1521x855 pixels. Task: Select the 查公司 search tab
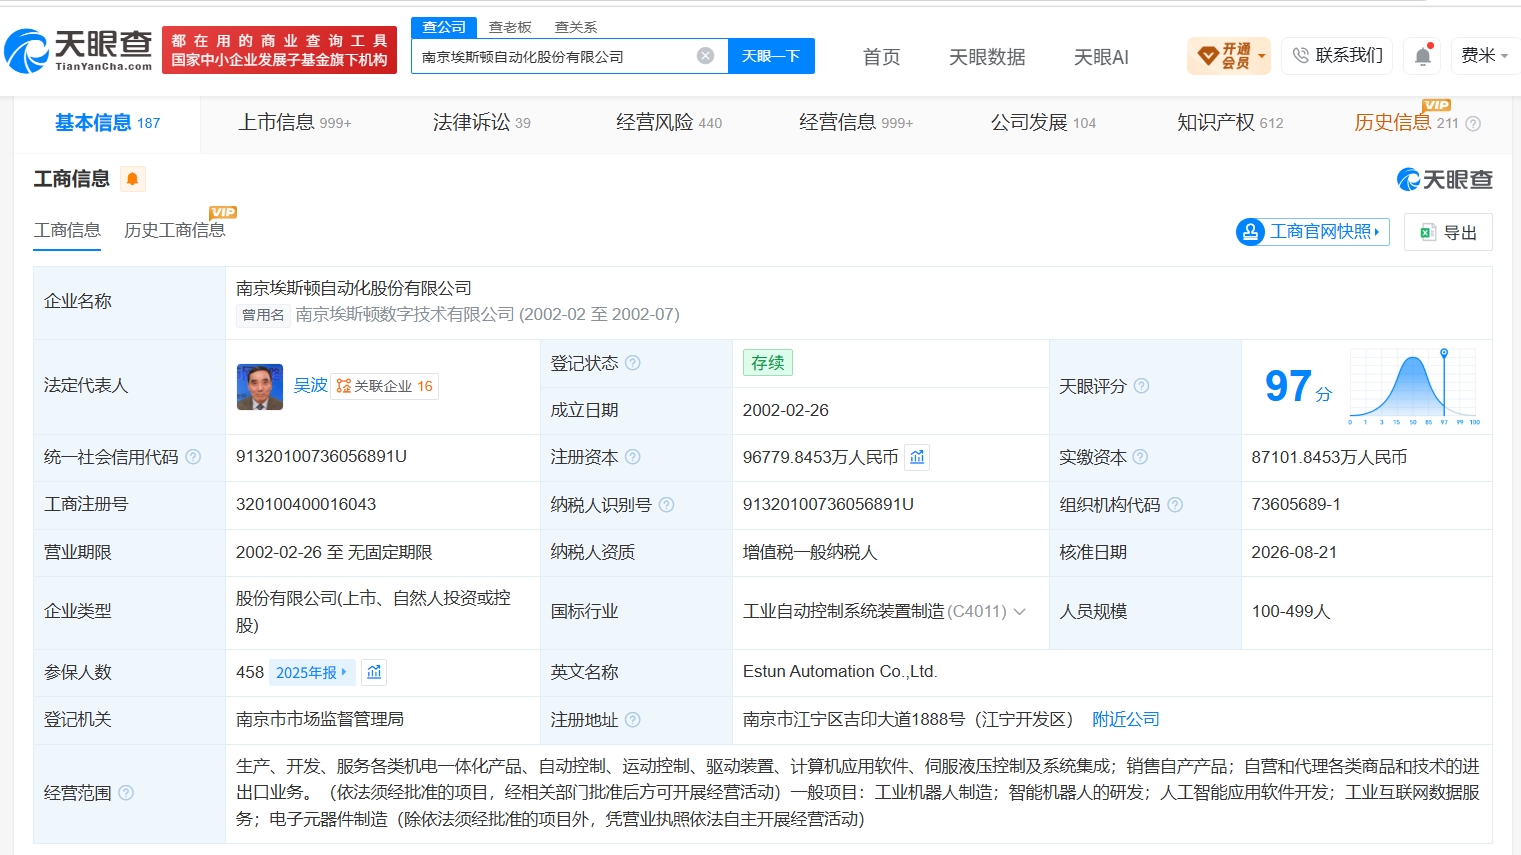click(x=444, y=27)
